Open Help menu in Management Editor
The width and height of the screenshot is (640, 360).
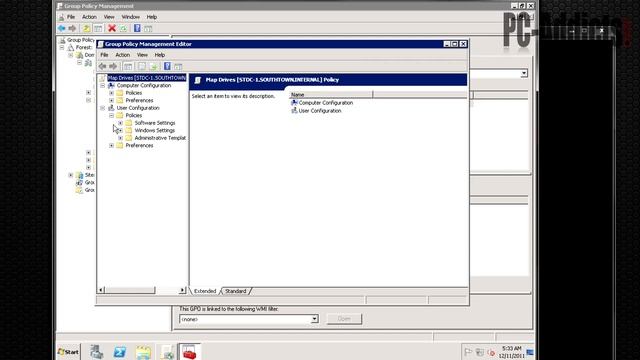click(x=160, y=55)
